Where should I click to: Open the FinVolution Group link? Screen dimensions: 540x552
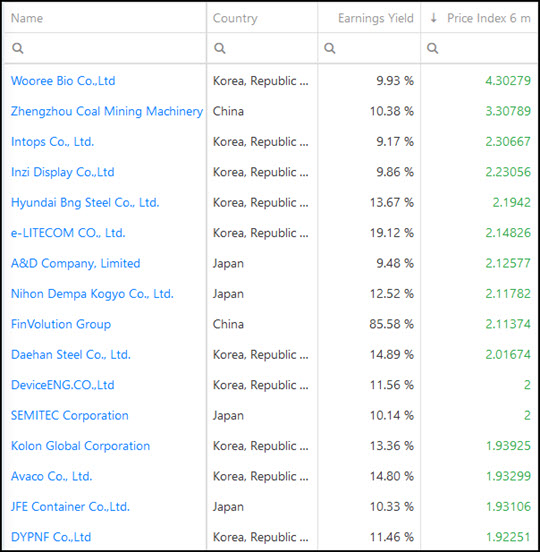pos(61,324)
